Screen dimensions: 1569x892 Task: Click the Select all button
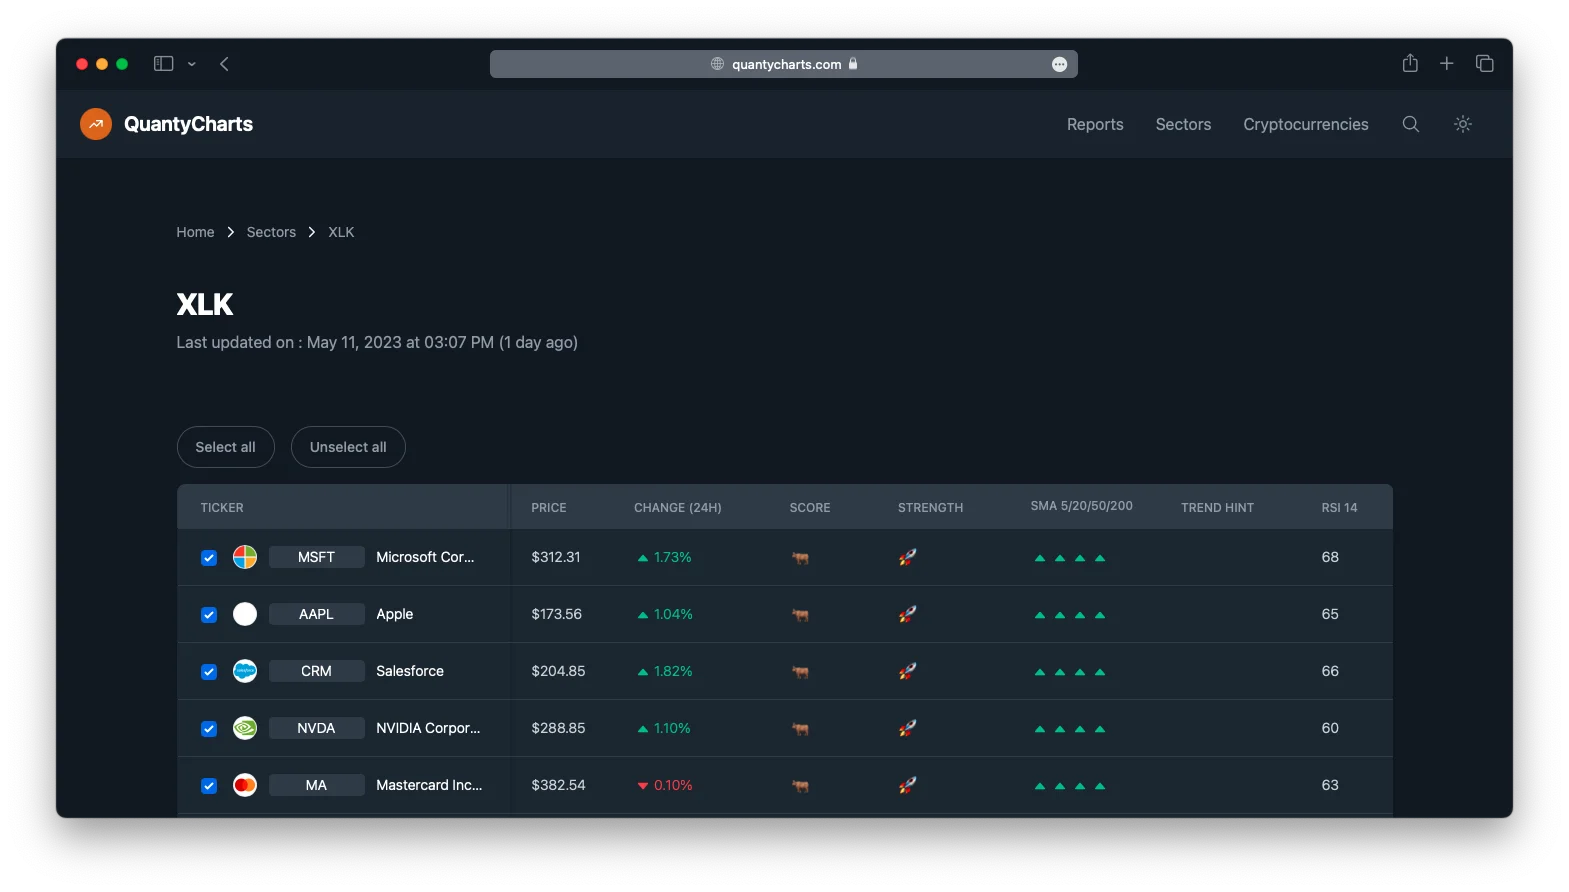point(226,447)
